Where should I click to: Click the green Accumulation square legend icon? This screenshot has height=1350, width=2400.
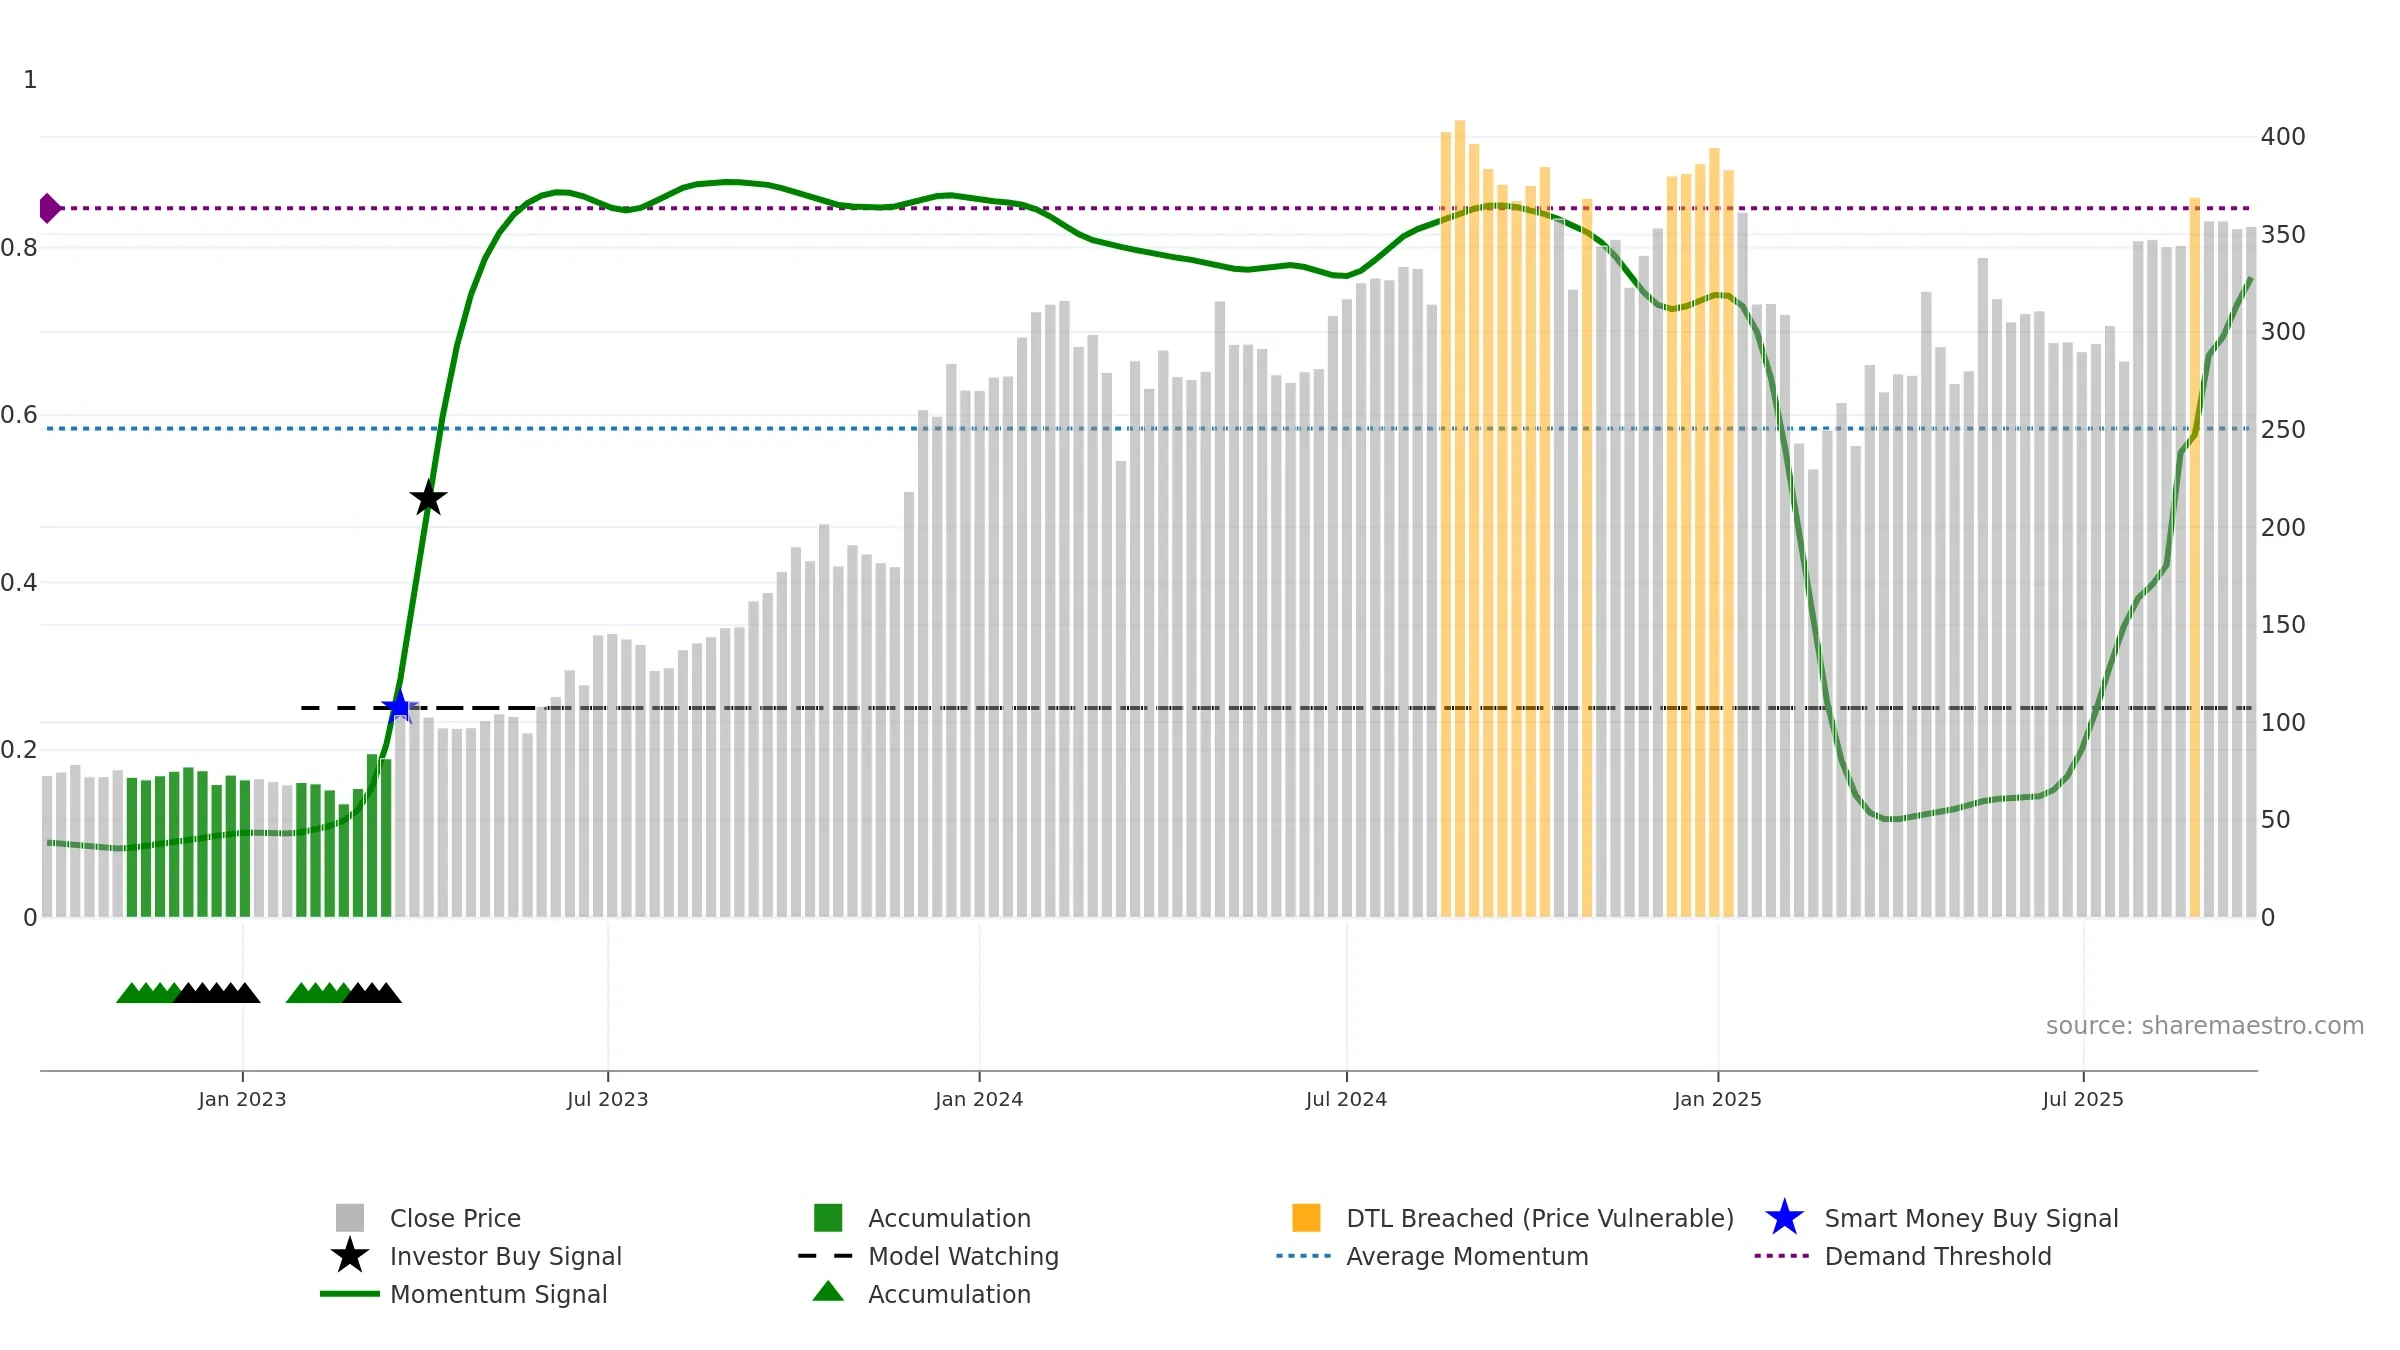coord(828,1218)
